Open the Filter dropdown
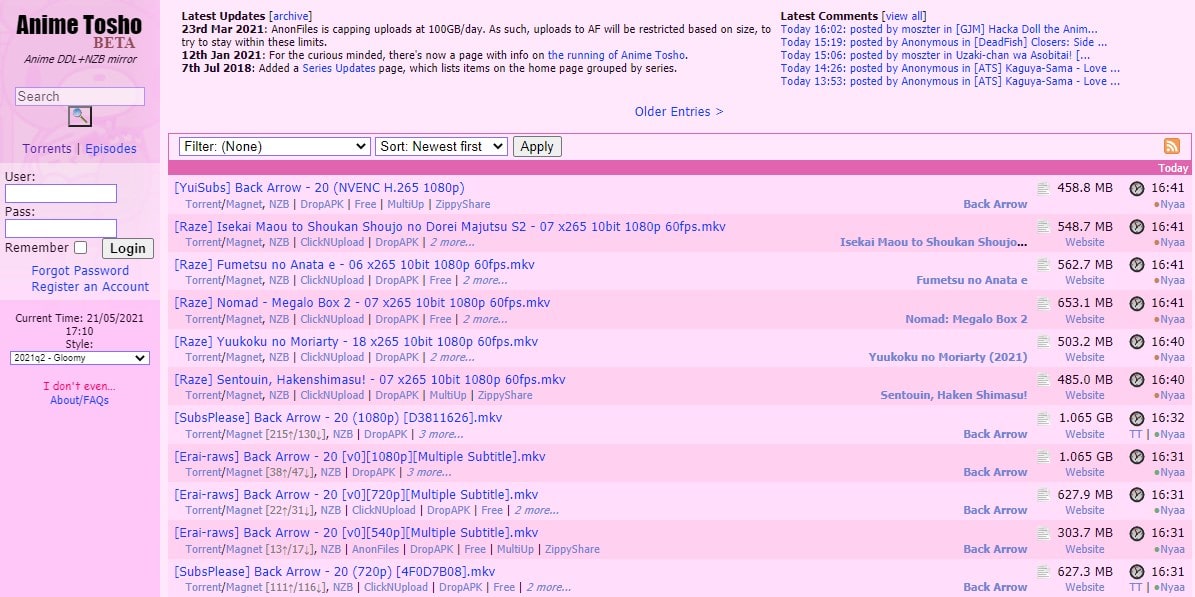 [x=273, y=146]
